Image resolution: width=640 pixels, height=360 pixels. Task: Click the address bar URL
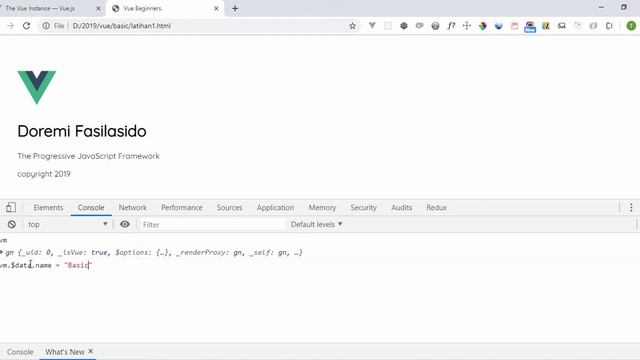[122, 26]
